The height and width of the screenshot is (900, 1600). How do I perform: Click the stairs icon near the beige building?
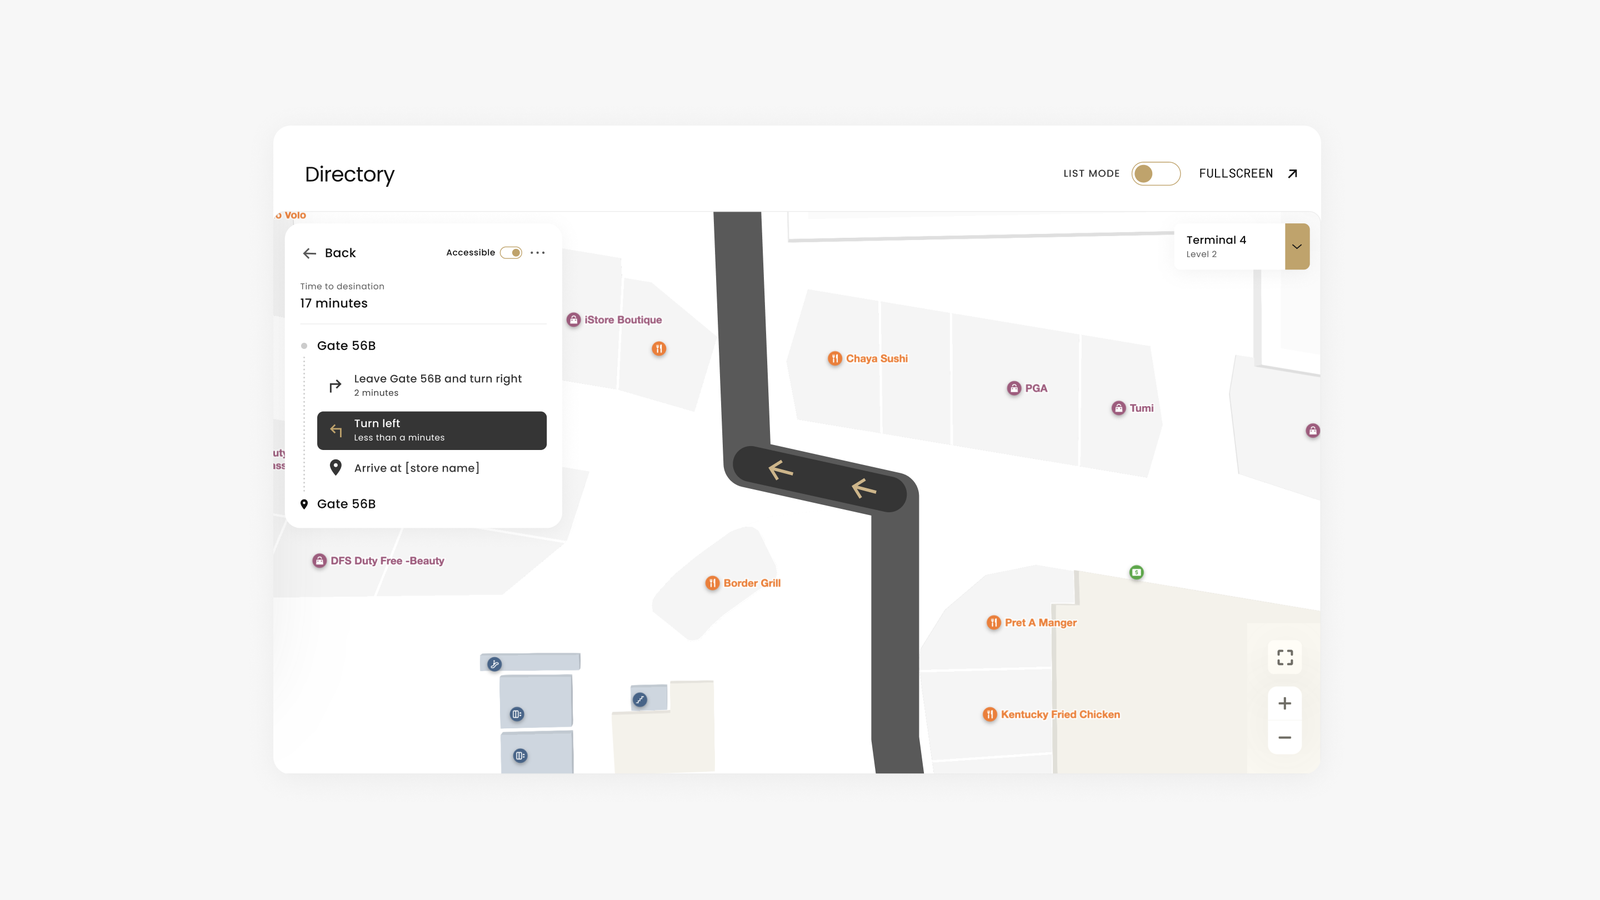coord(640,700)
